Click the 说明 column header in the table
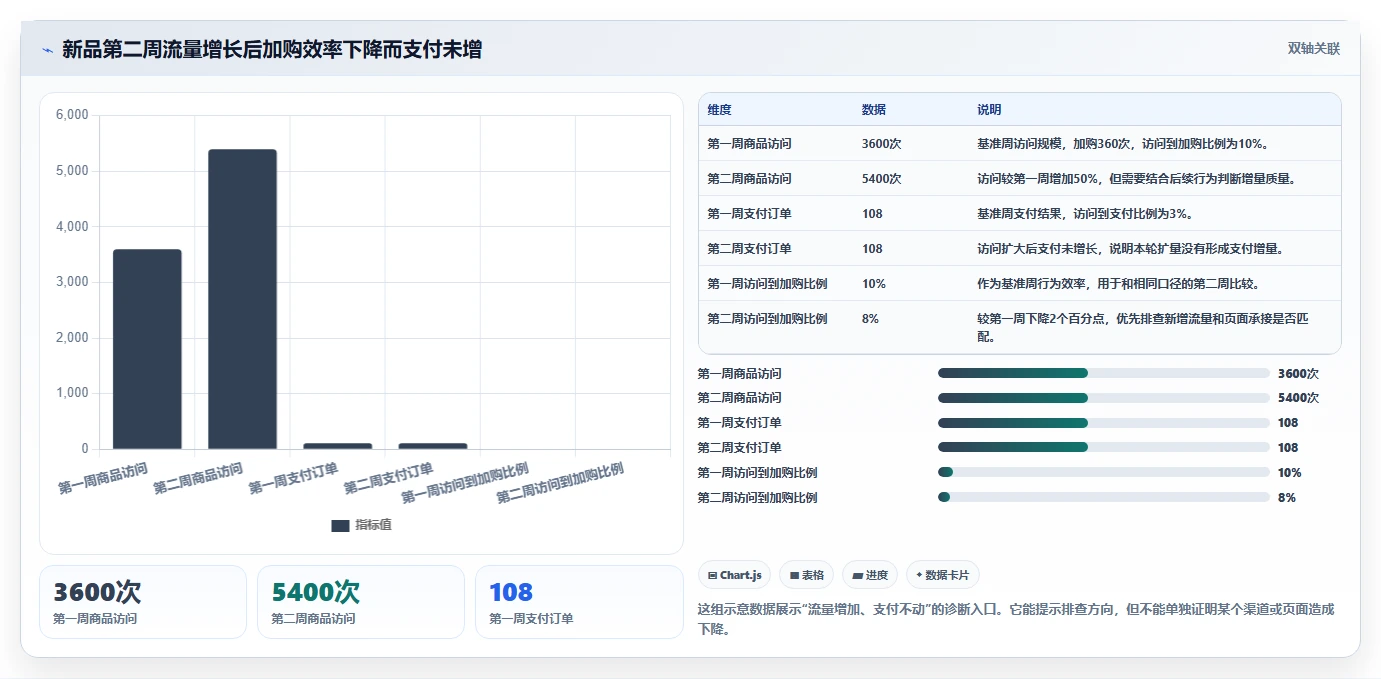This screenshot has width=1381, height=679. click(989, 110)
